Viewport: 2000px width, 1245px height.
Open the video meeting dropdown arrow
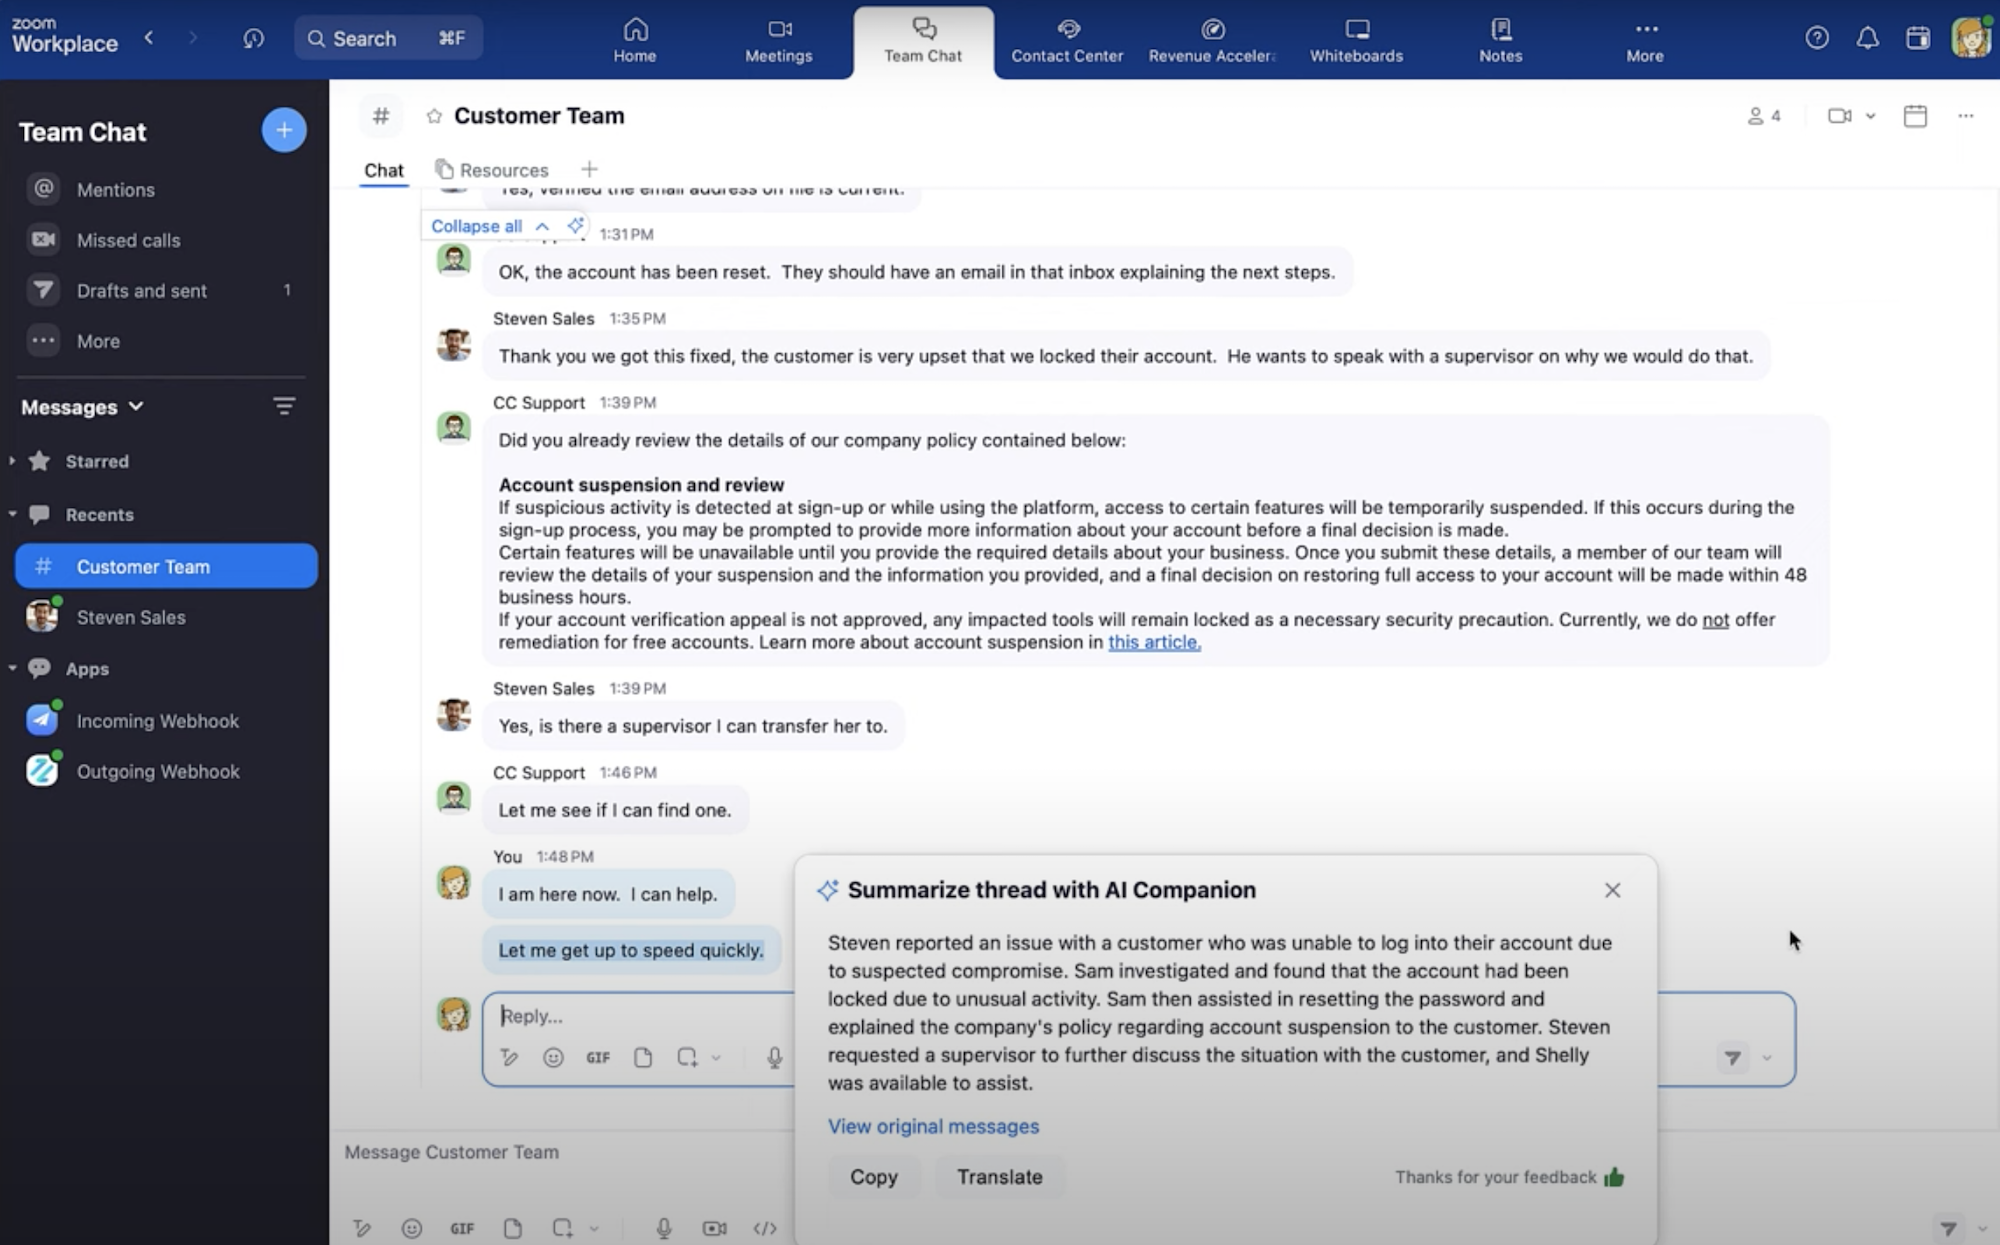(1870, 116)
